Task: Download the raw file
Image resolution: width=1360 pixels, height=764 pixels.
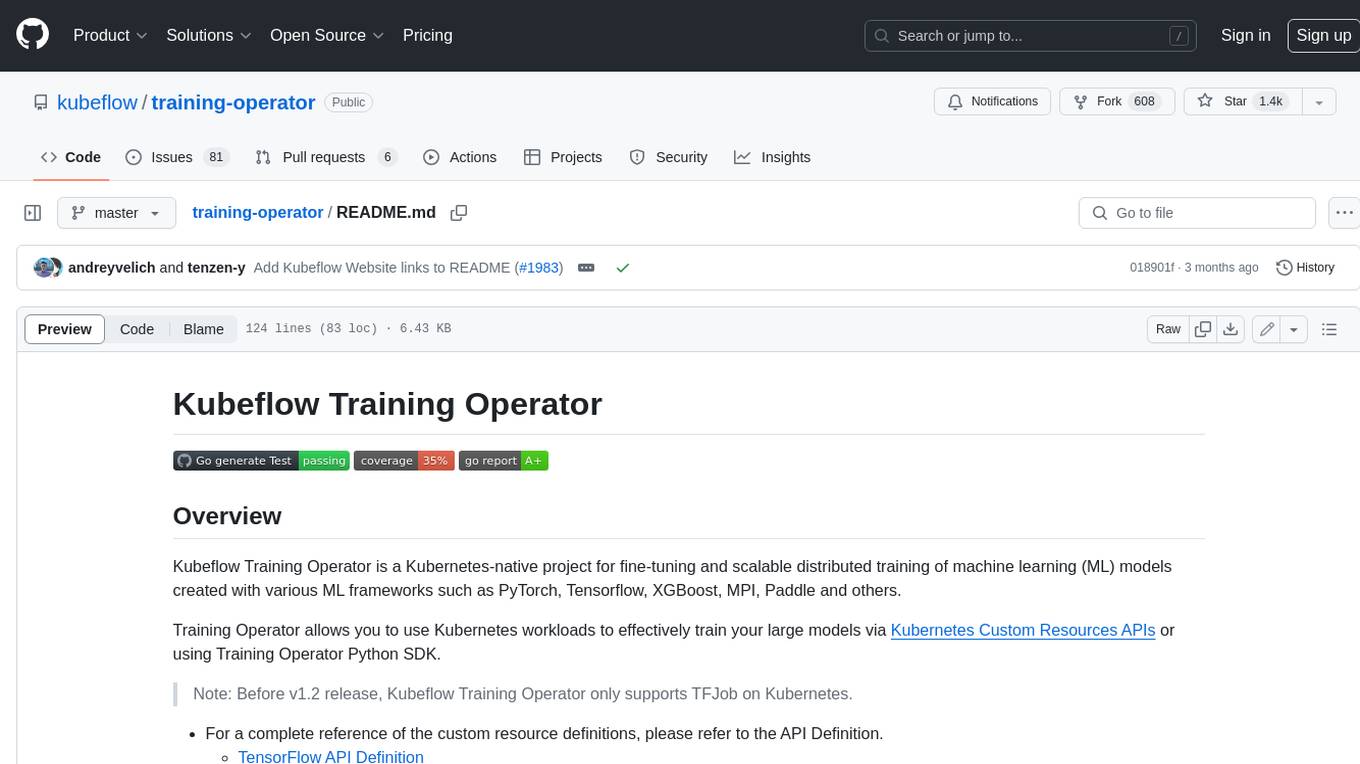Action: 1231,329
